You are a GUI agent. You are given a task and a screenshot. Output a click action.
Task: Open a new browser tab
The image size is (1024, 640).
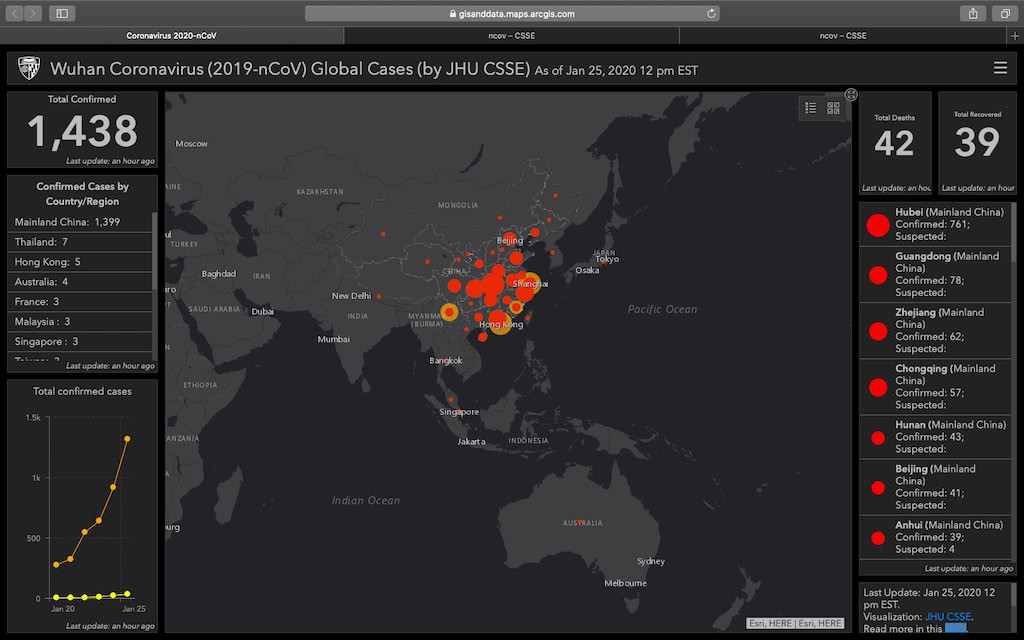[1015, 35]
